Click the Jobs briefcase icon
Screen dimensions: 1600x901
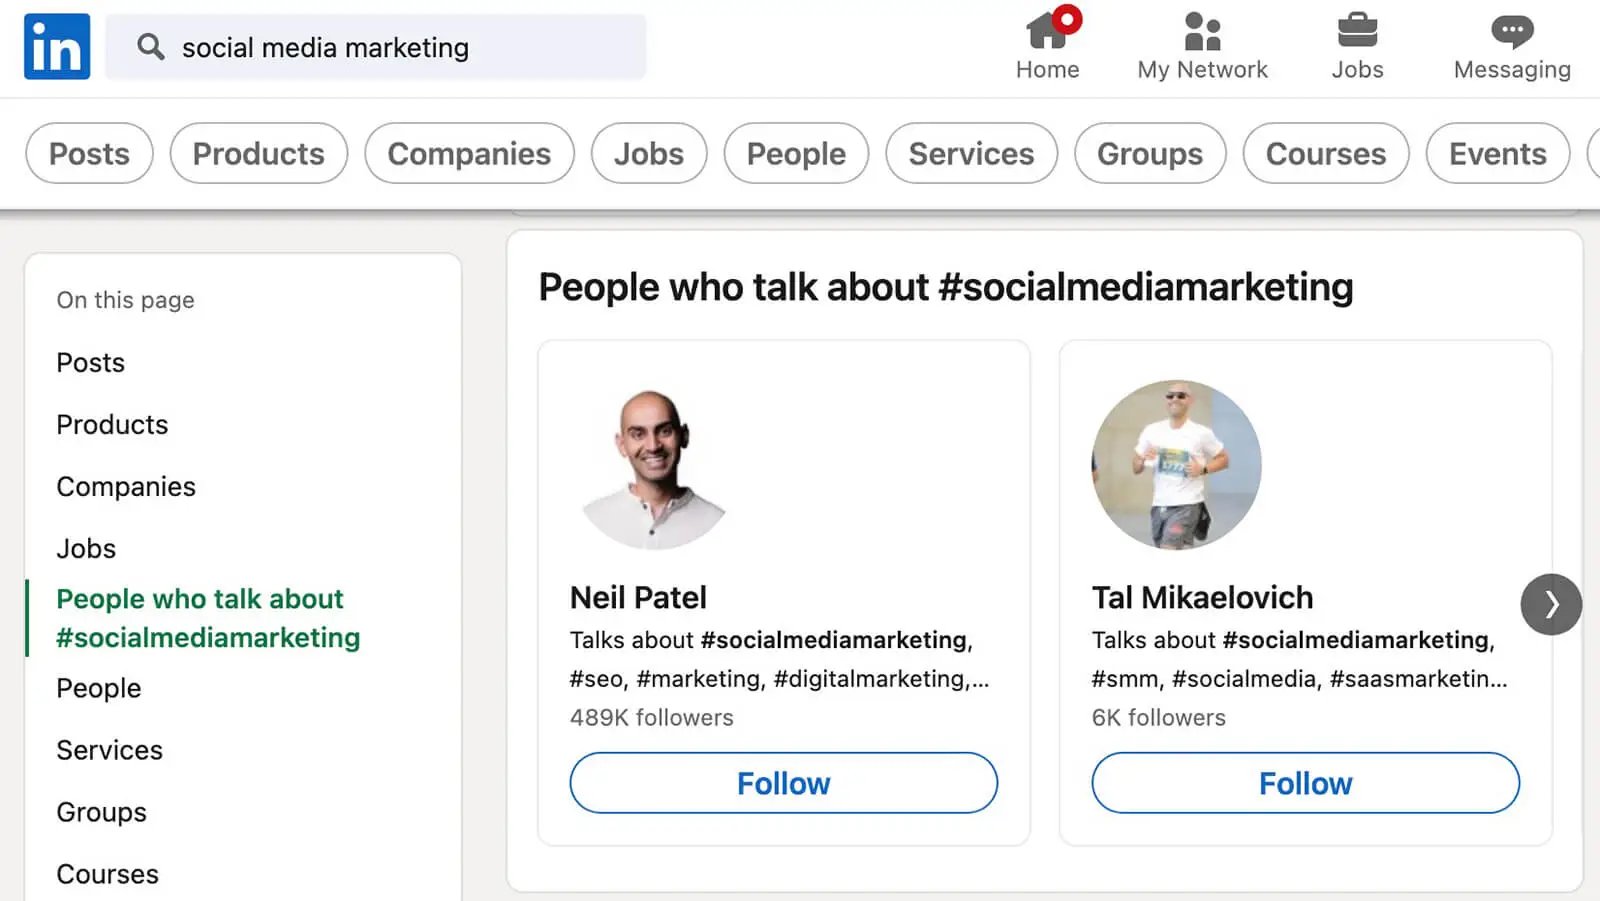click(x=1356, y=31)
